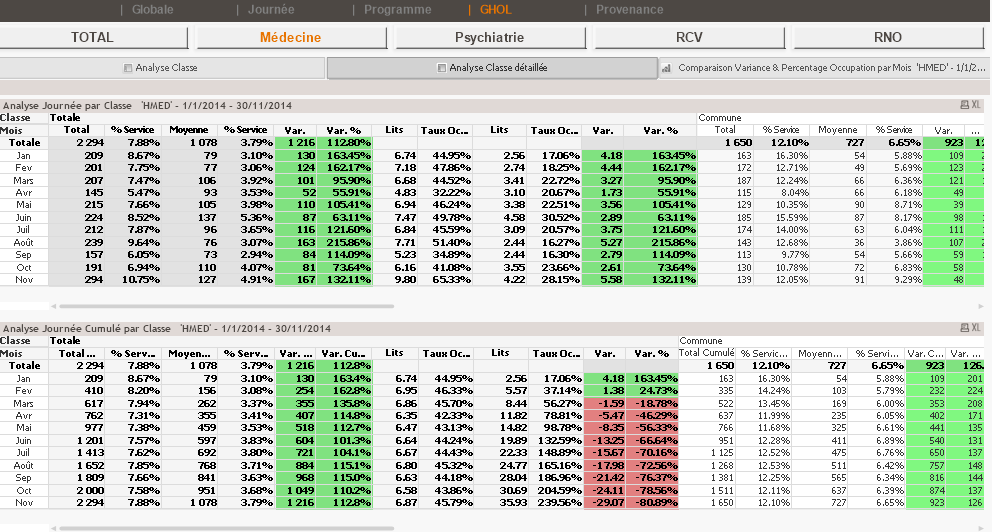This screenshot has width=992, height=532.
Task: Select the 98.78% cell in Mai row
Action: 555,428
